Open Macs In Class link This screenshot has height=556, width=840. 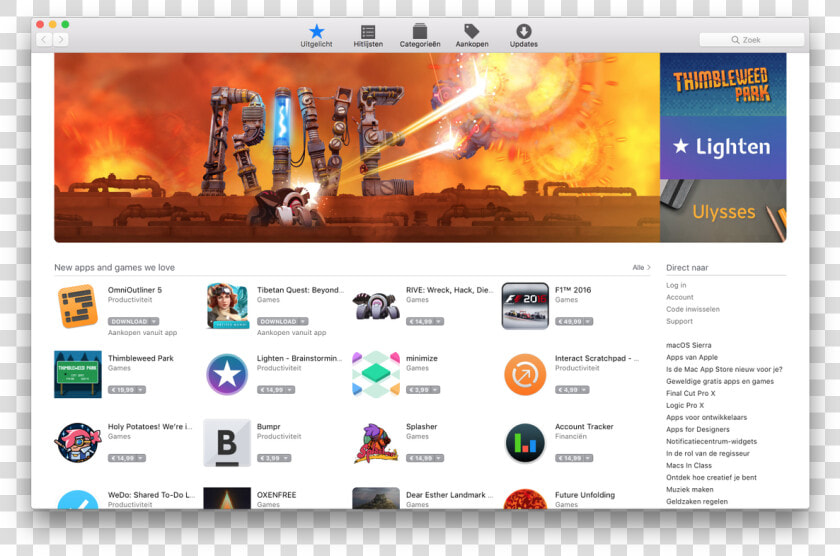click(689, 465)
